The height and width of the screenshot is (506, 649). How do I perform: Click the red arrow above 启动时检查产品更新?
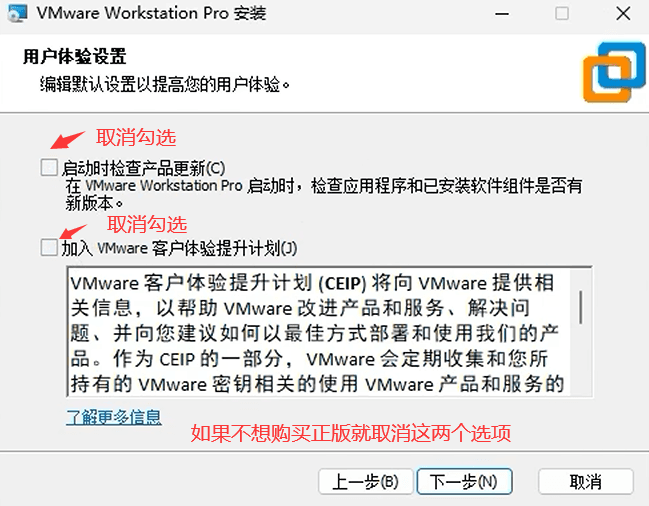[x=67, y=139]
